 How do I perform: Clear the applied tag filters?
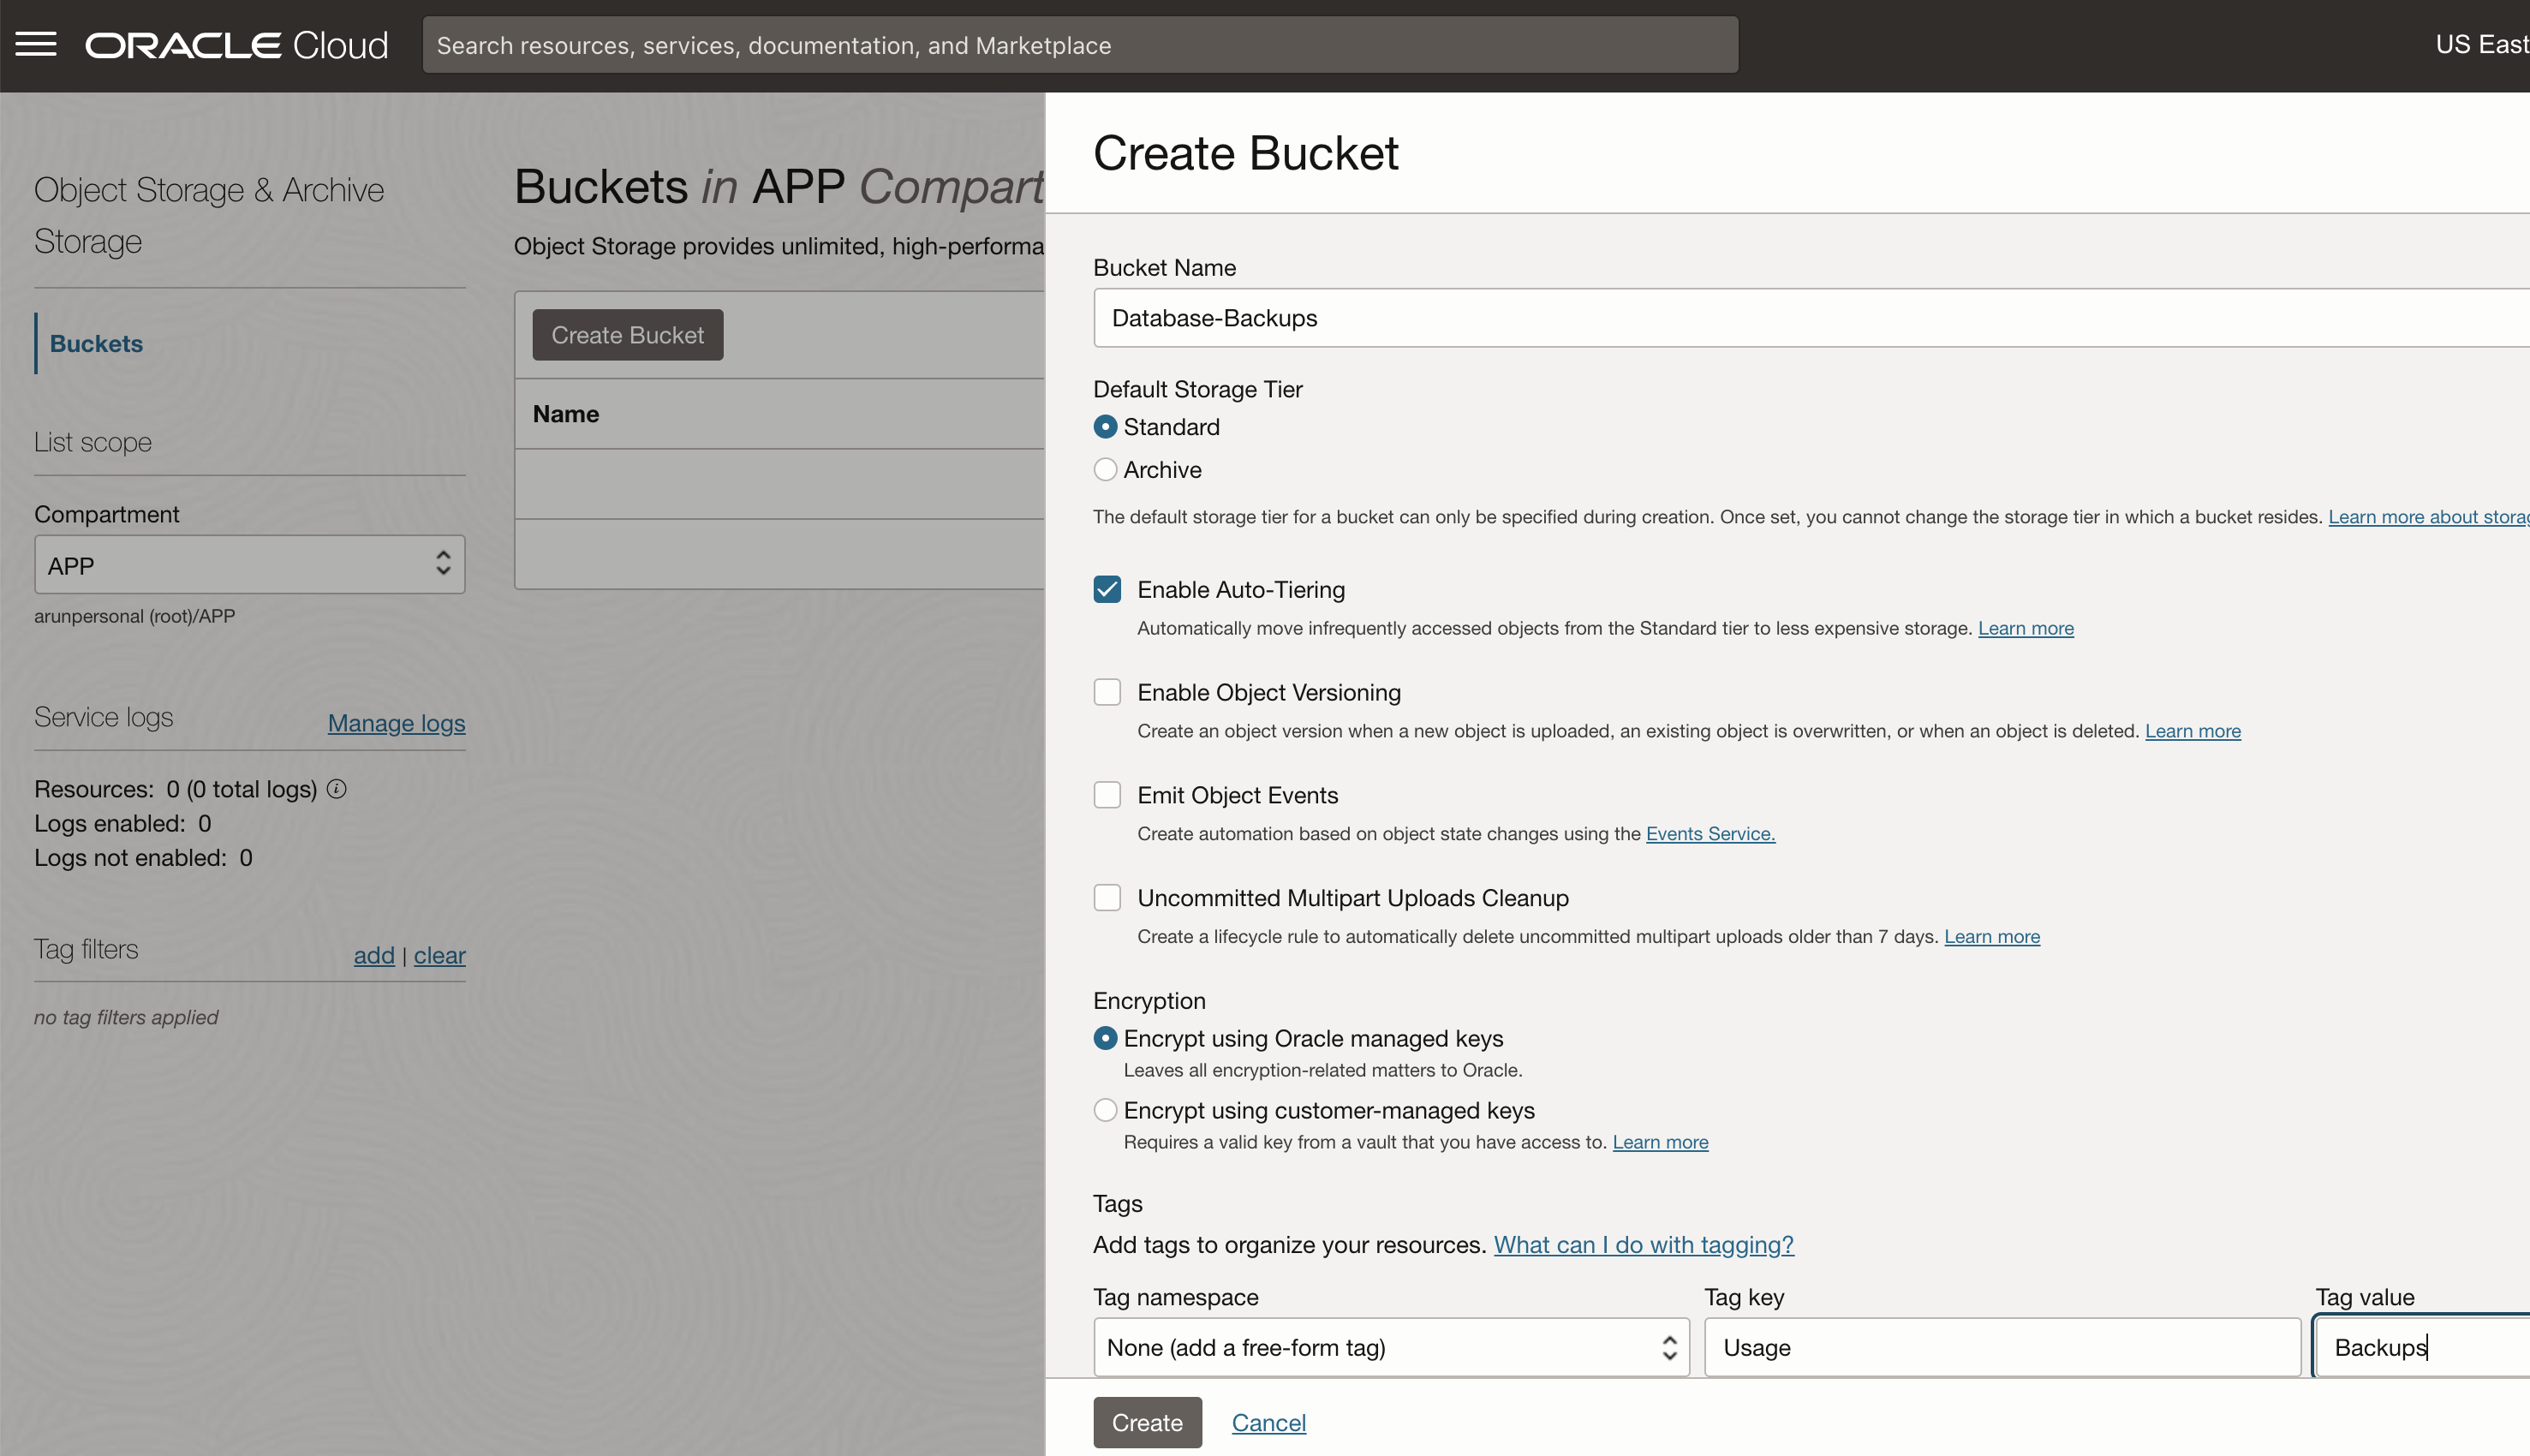(x=440, y=955)
